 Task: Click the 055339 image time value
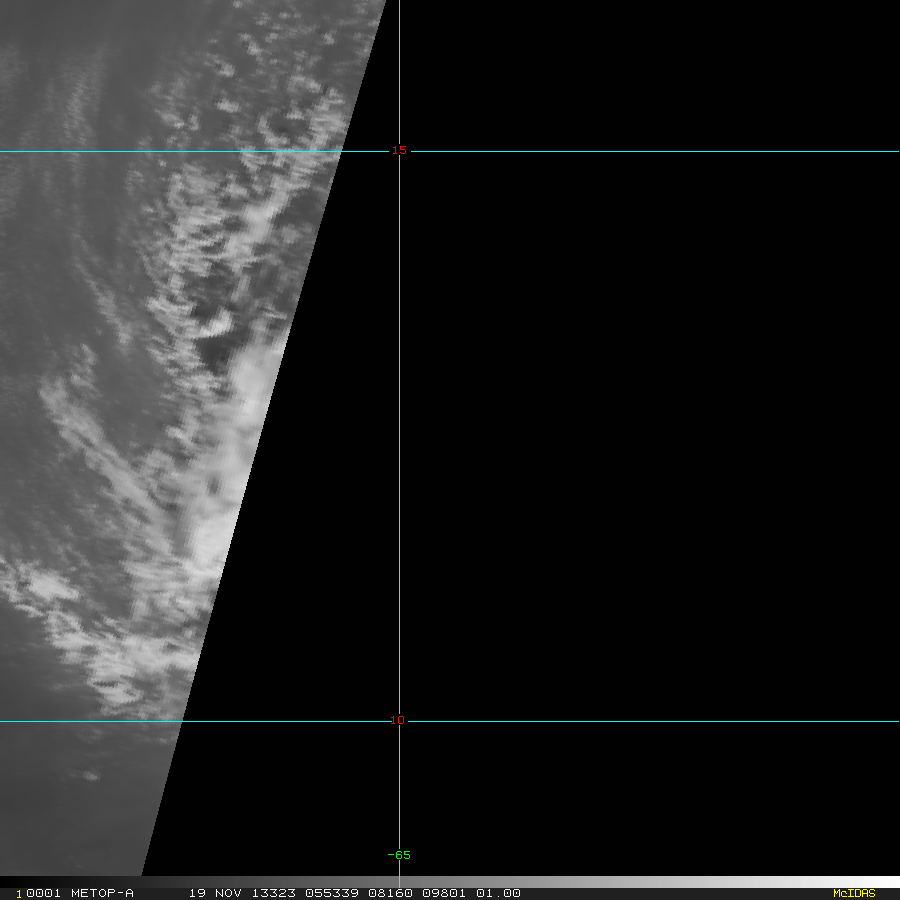point(332,893)
